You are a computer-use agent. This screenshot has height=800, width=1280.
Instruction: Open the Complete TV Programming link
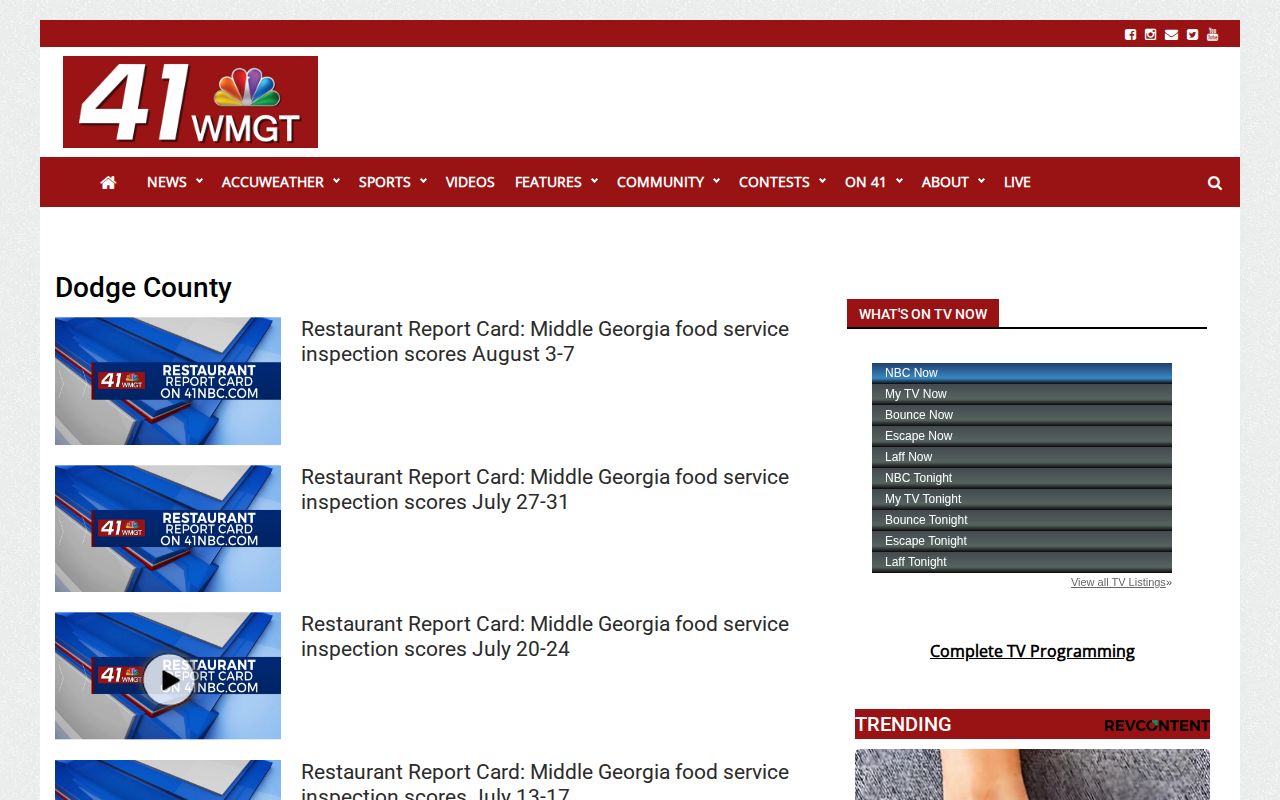click(x=1032, y=651)
